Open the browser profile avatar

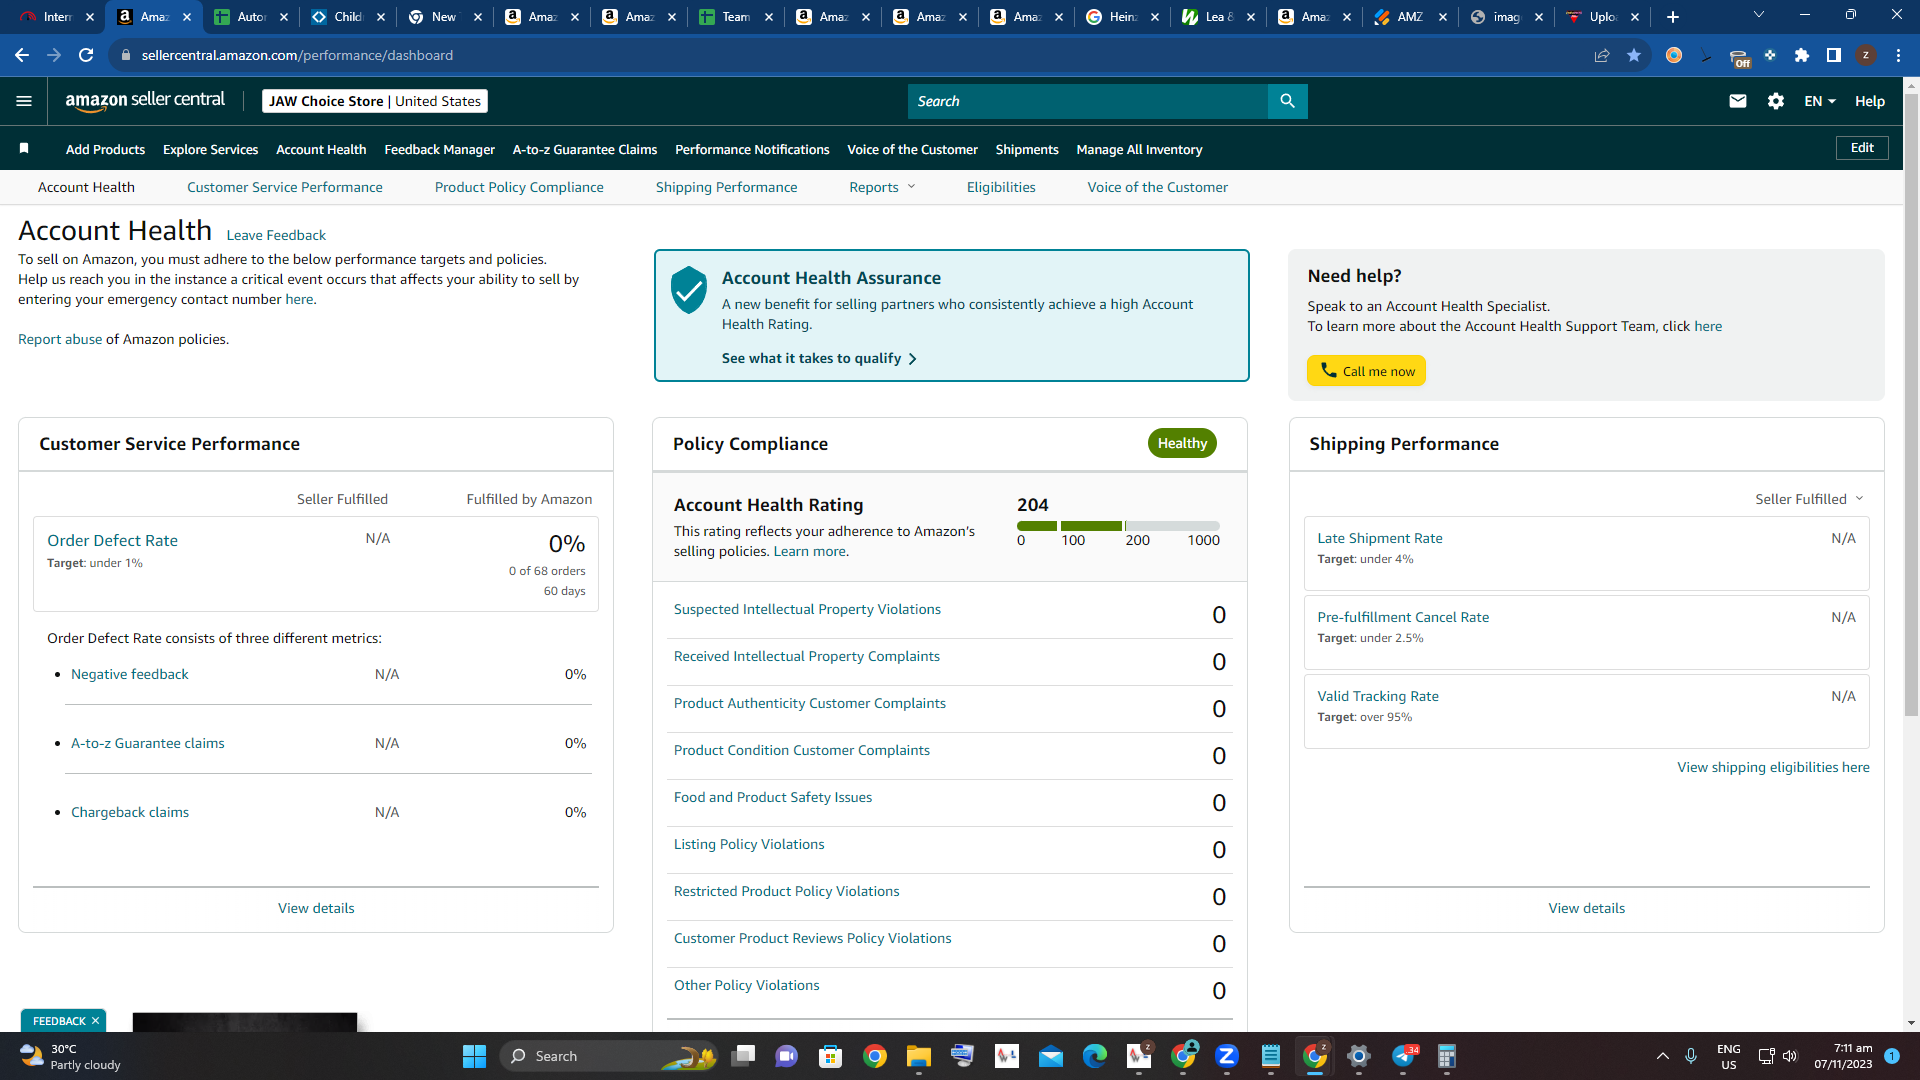click(x=1866, y=55)
